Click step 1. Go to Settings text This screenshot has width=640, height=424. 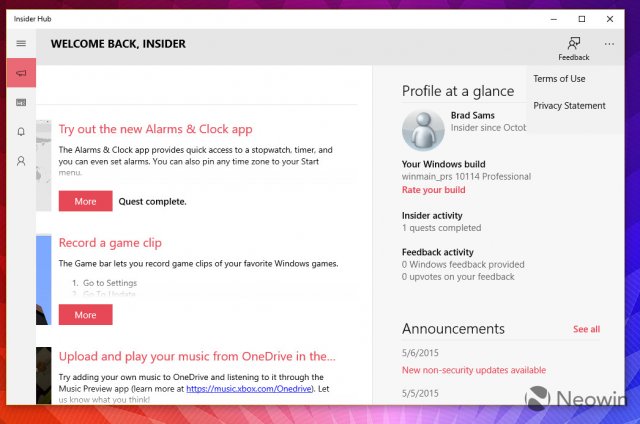(x=104, y=283)
